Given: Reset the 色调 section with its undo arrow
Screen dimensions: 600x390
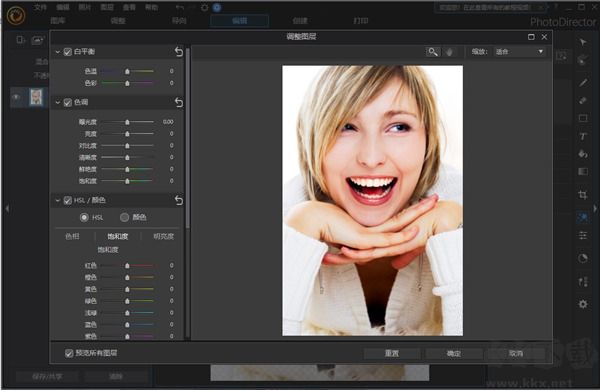Looking at the screenshot, I should point(179,102).
